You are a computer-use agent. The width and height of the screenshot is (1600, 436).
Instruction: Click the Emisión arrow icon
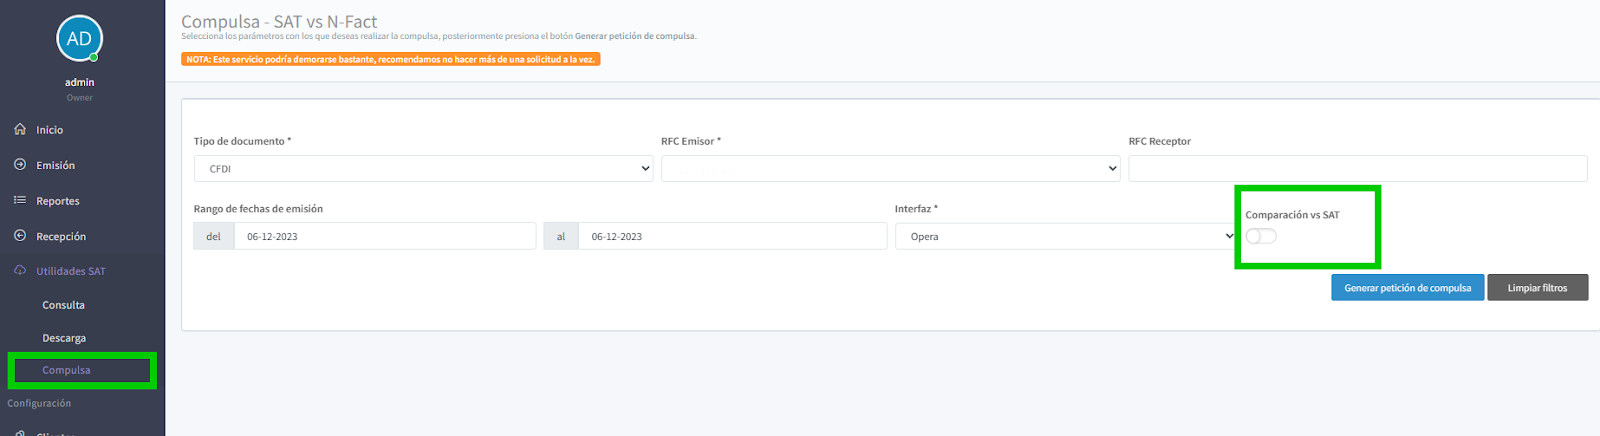point(20,165)
